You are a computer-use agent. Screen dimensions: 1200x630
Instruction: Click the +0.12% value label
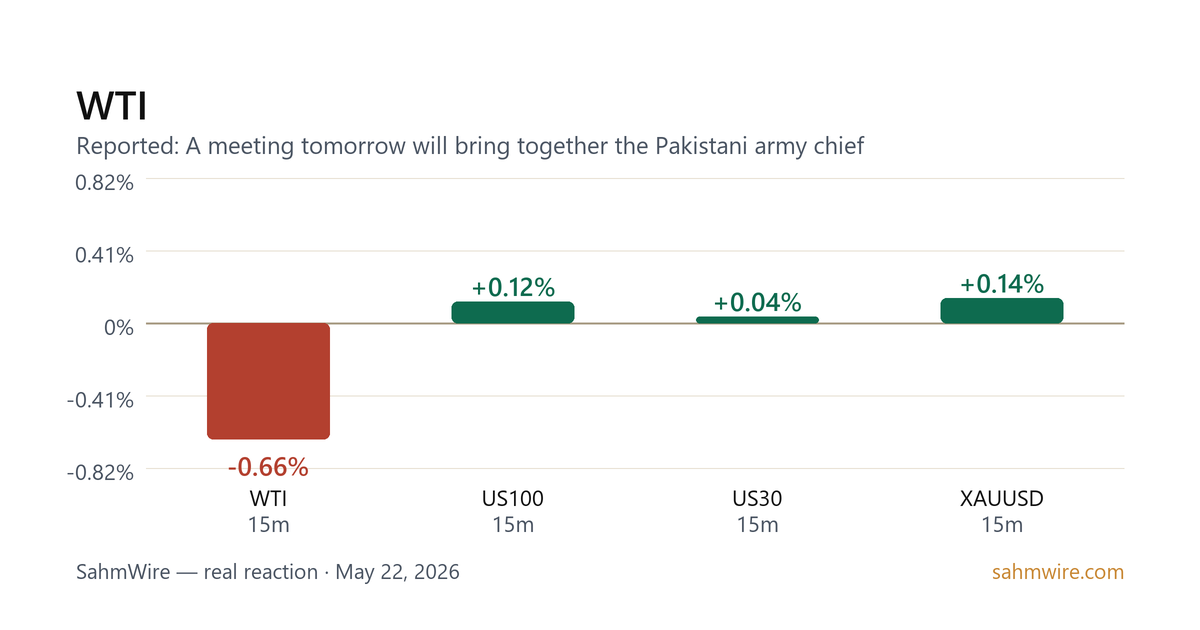(513, 287)
